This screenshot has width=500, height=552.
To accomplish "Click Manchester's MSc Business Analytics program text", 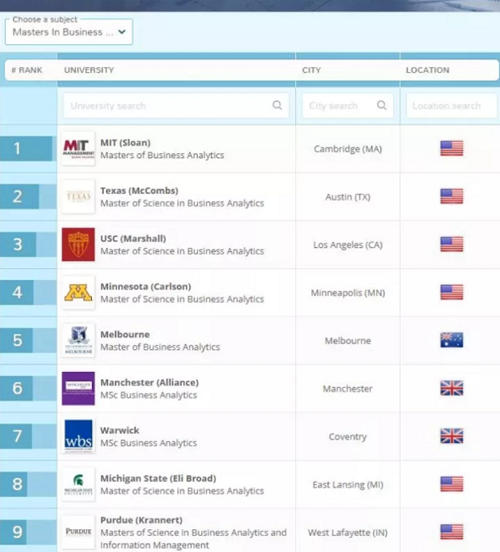I will click(x=149, y=395).
